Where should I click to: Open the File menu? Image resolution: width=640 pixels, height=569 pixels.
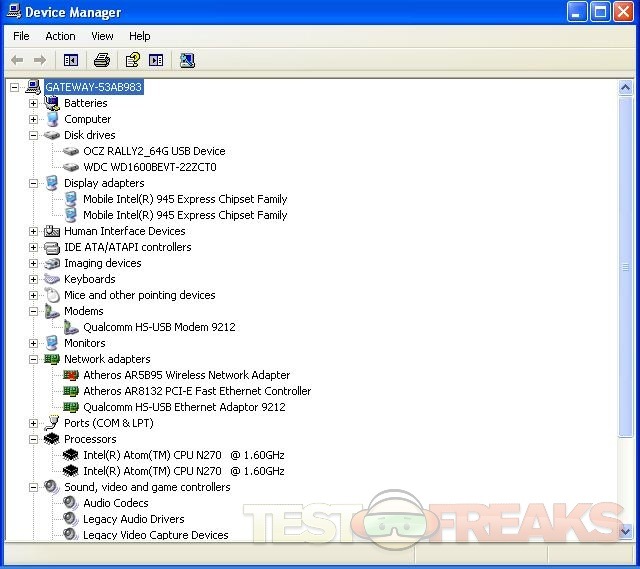pyautogui.click(x=21, y=36)
